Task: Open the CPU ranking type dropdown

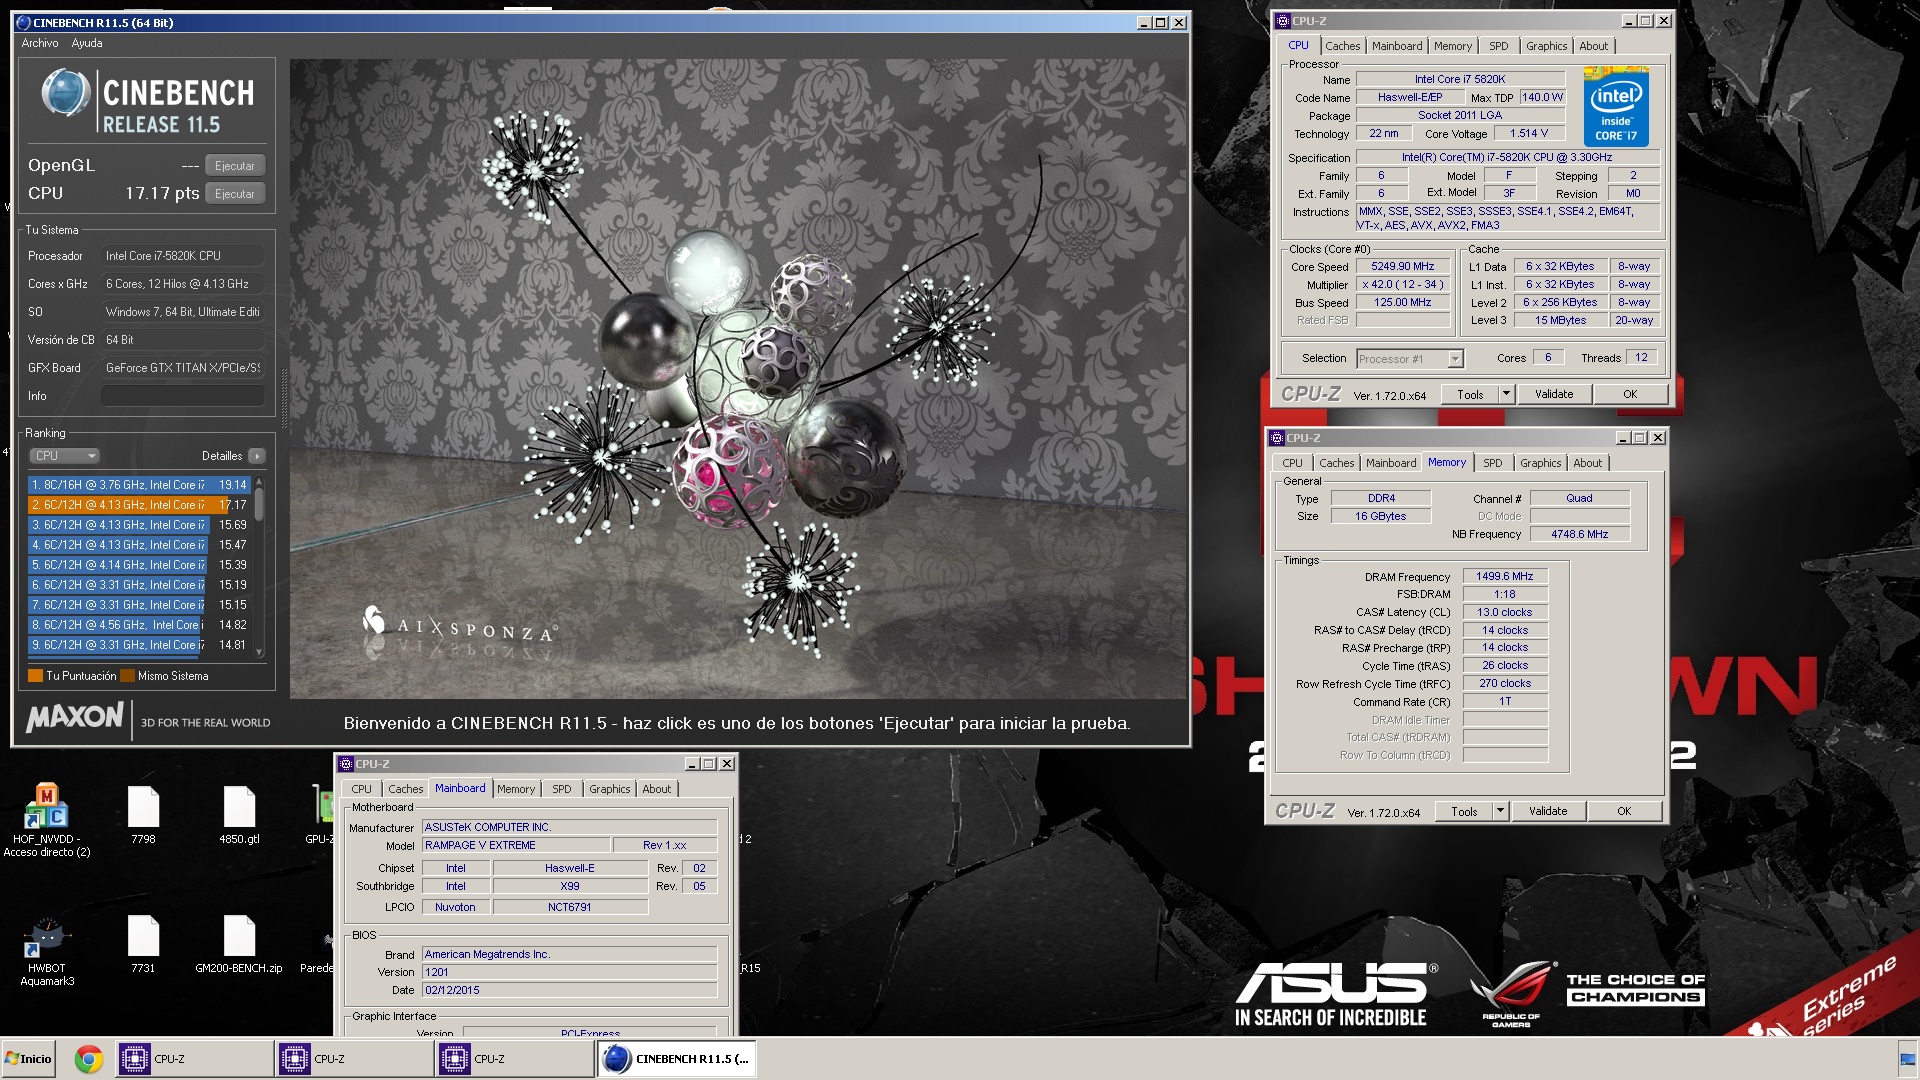Action: (65, 456)
